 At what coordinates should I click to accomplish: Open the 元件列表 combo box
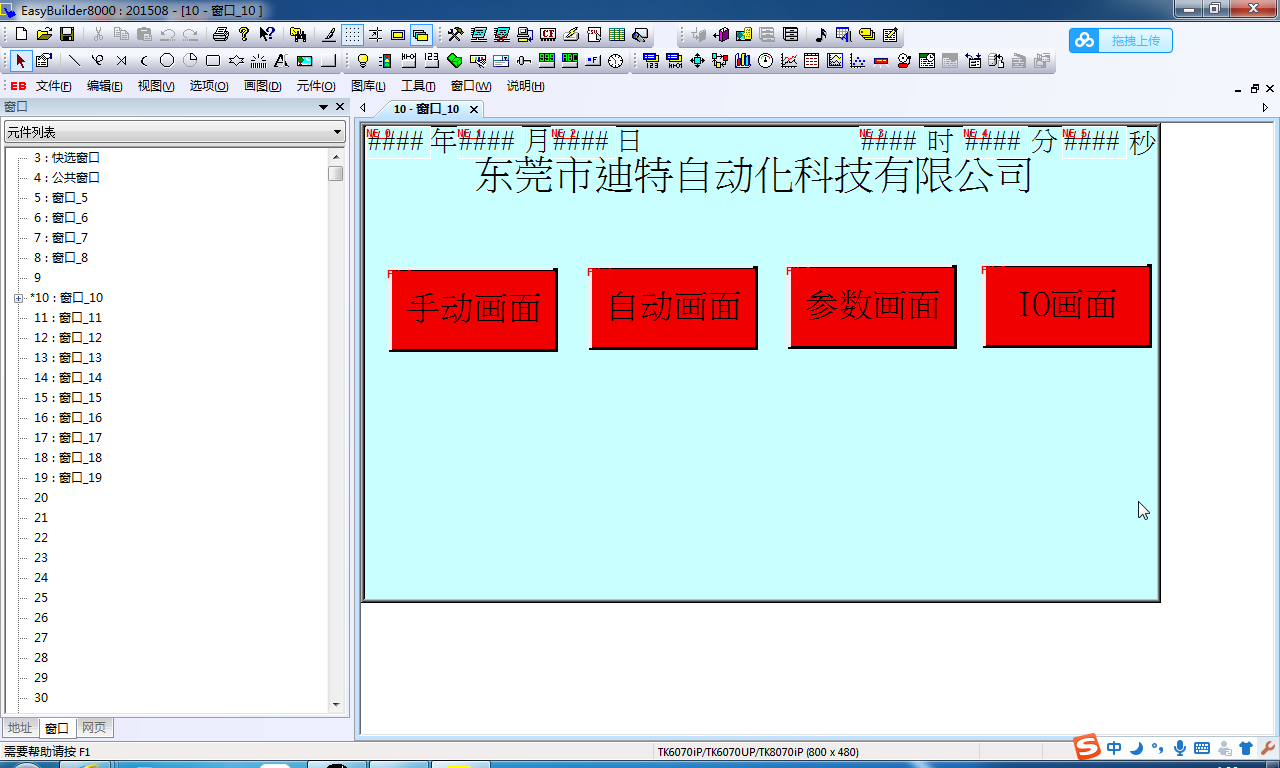point(174,132)
